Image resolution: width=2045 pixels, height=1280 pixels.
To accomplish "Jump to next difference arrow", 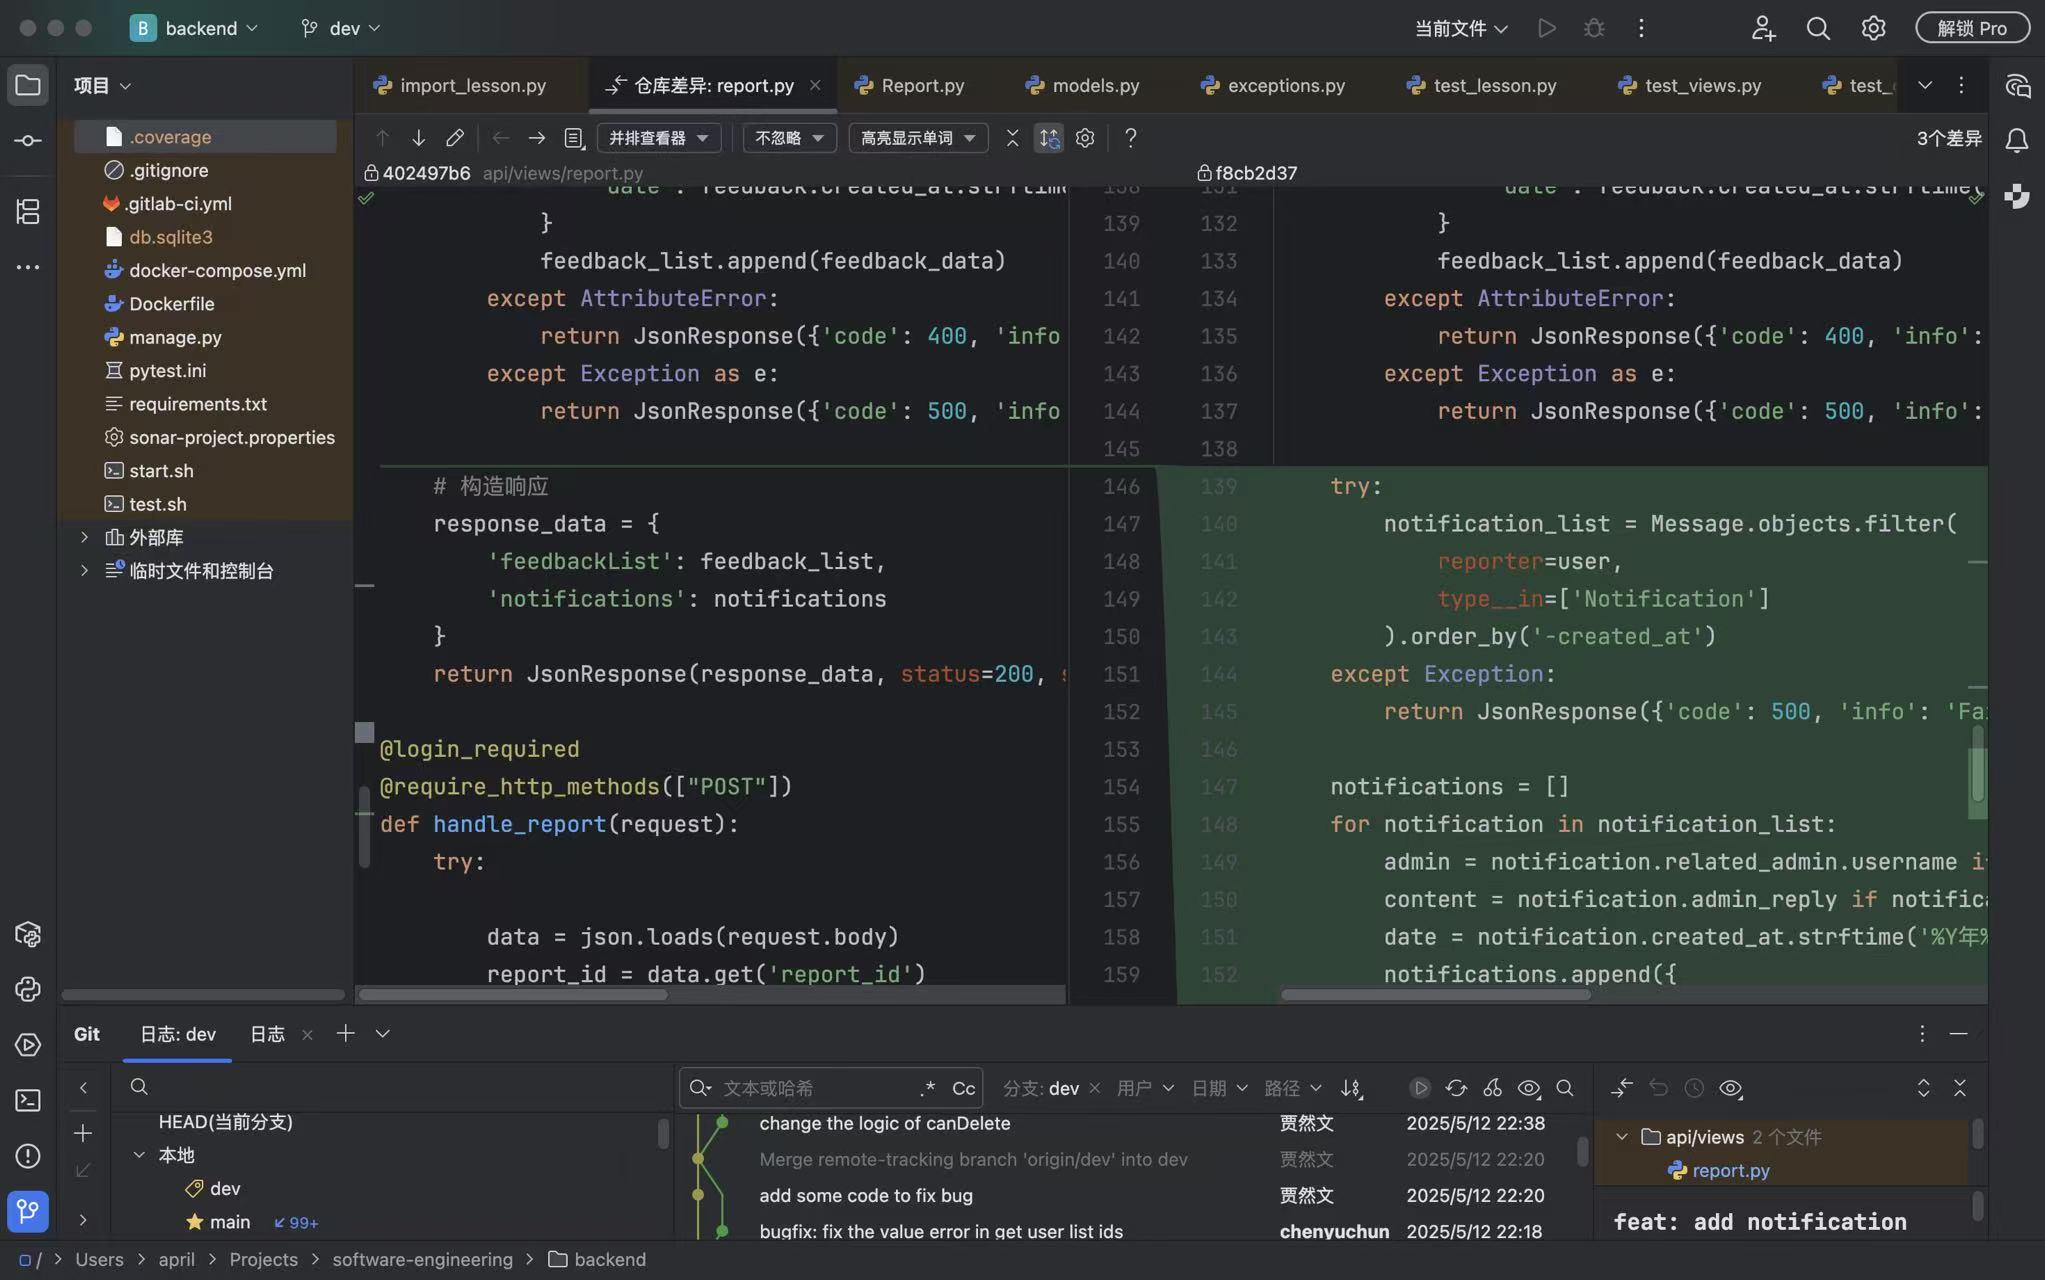I will pyautogui.click(x=418, y=138).
